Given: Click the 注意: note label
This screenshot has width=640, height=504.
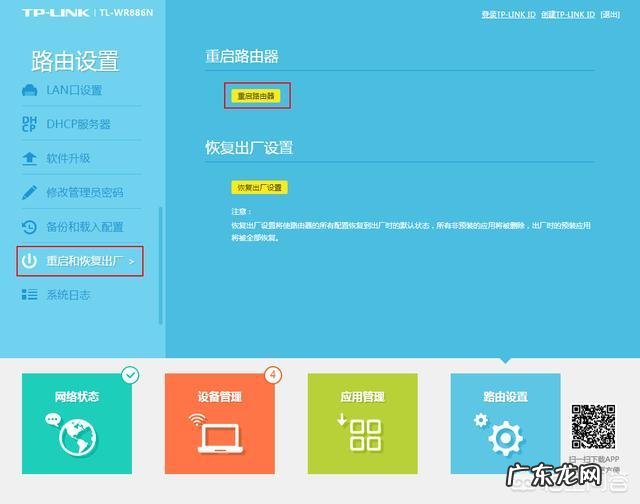Looking at the screenshot, I should pos(241,211).
